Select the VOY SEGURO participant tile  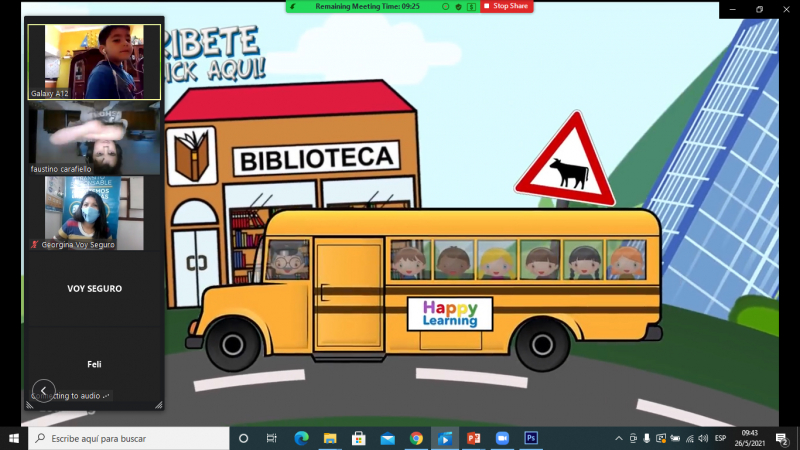click(94, 288)
